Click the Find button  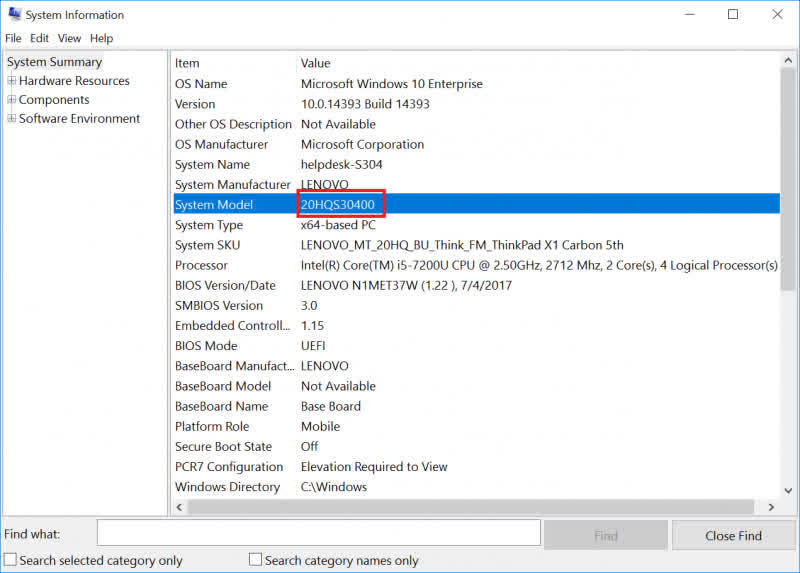tap(606, 535)
